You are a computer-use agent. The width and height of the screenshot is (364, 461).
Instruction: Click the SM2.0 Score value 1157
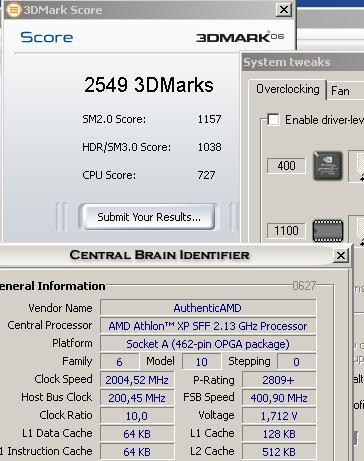point(209,119)
